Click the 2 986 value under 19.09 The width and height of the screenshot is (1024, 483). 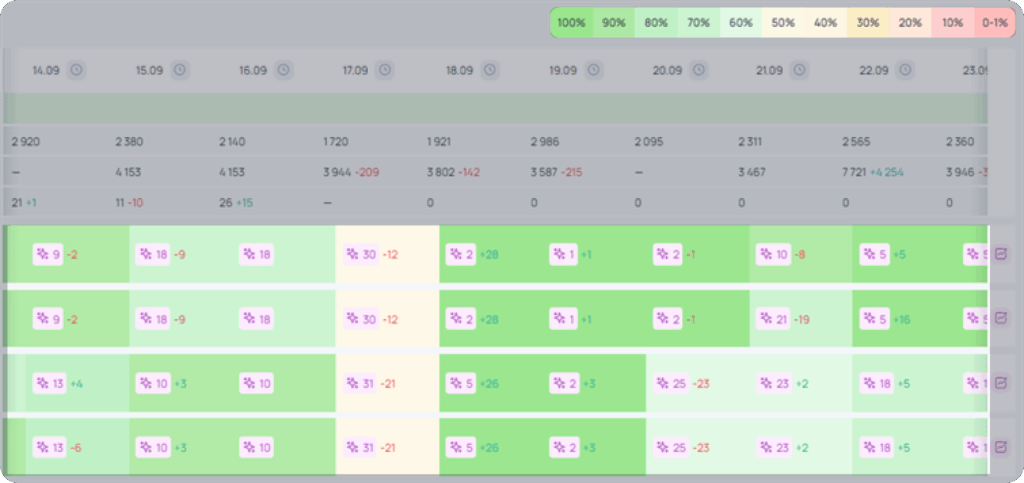click(545, 142)
